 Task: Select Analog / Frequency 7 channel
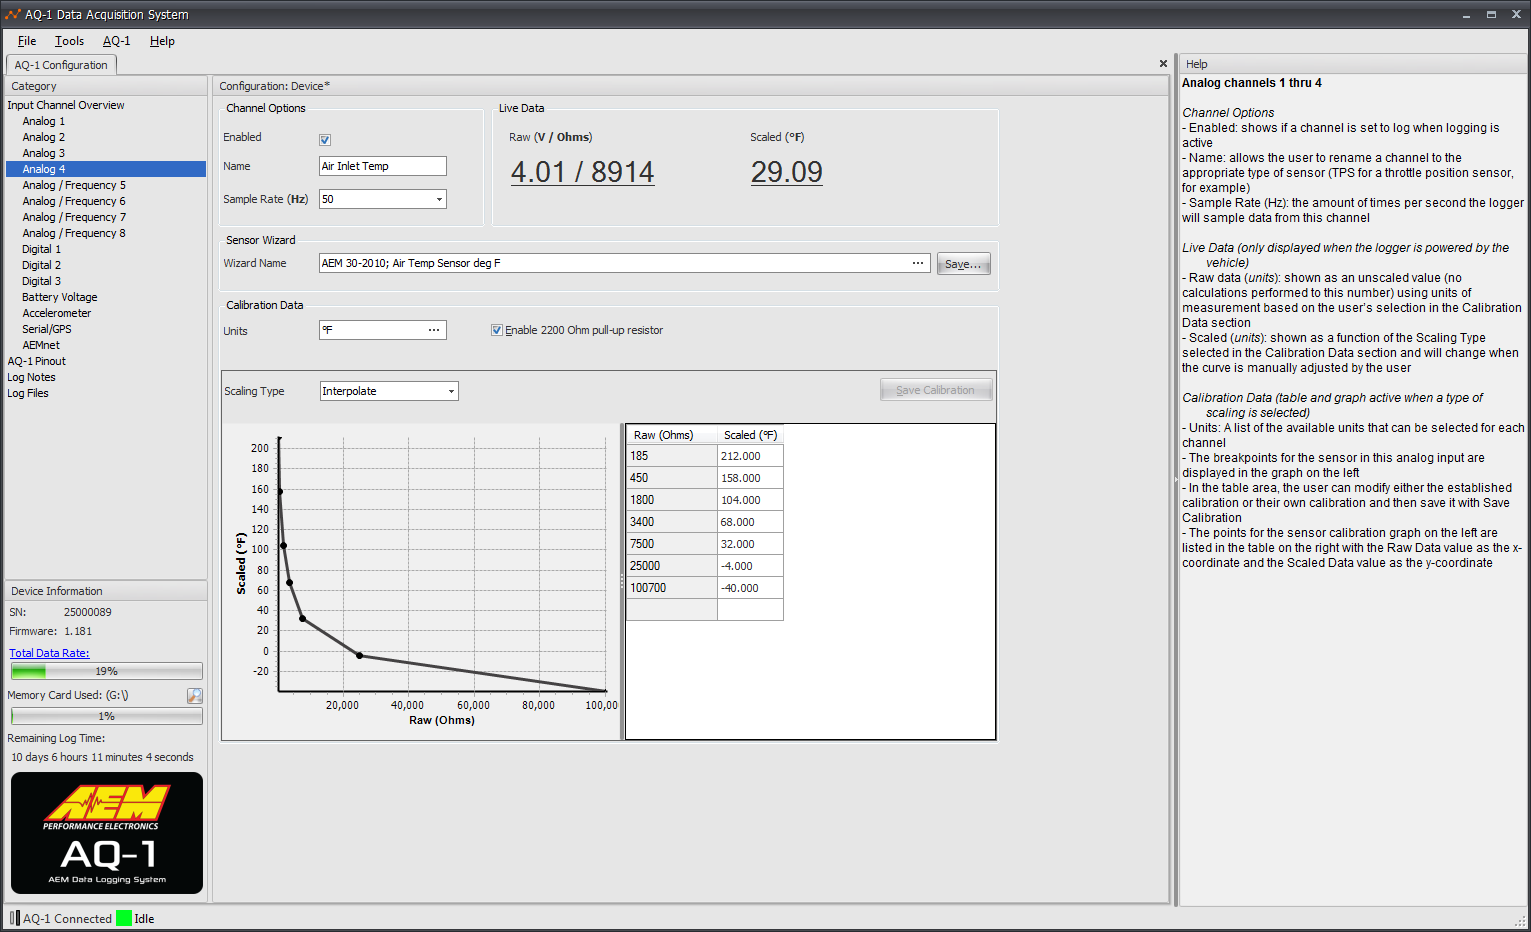point(74,217)
